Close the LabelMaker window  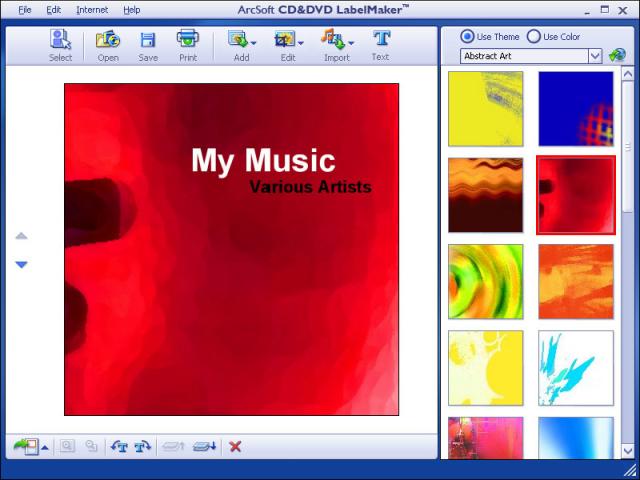623,10
